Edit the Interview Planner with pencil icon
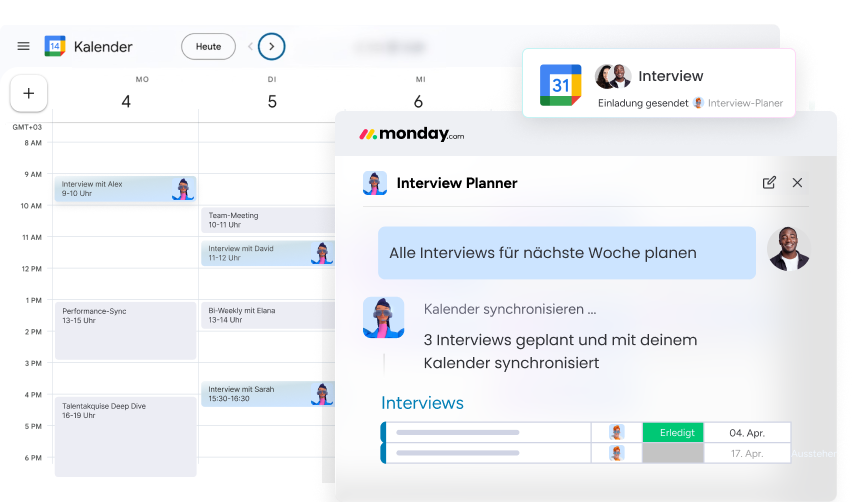 point(769,183)
